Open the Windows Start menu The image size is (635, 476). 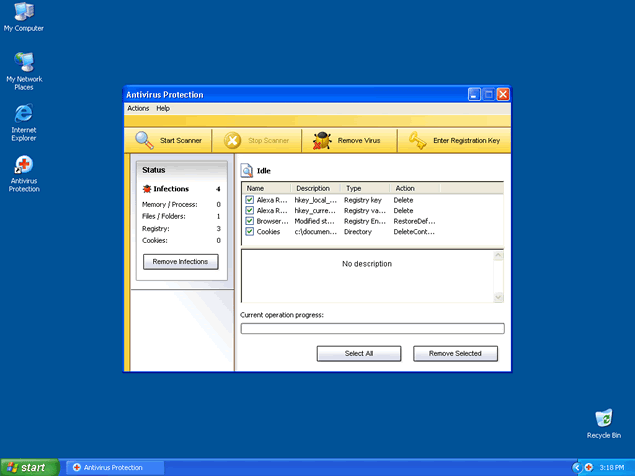27,467
